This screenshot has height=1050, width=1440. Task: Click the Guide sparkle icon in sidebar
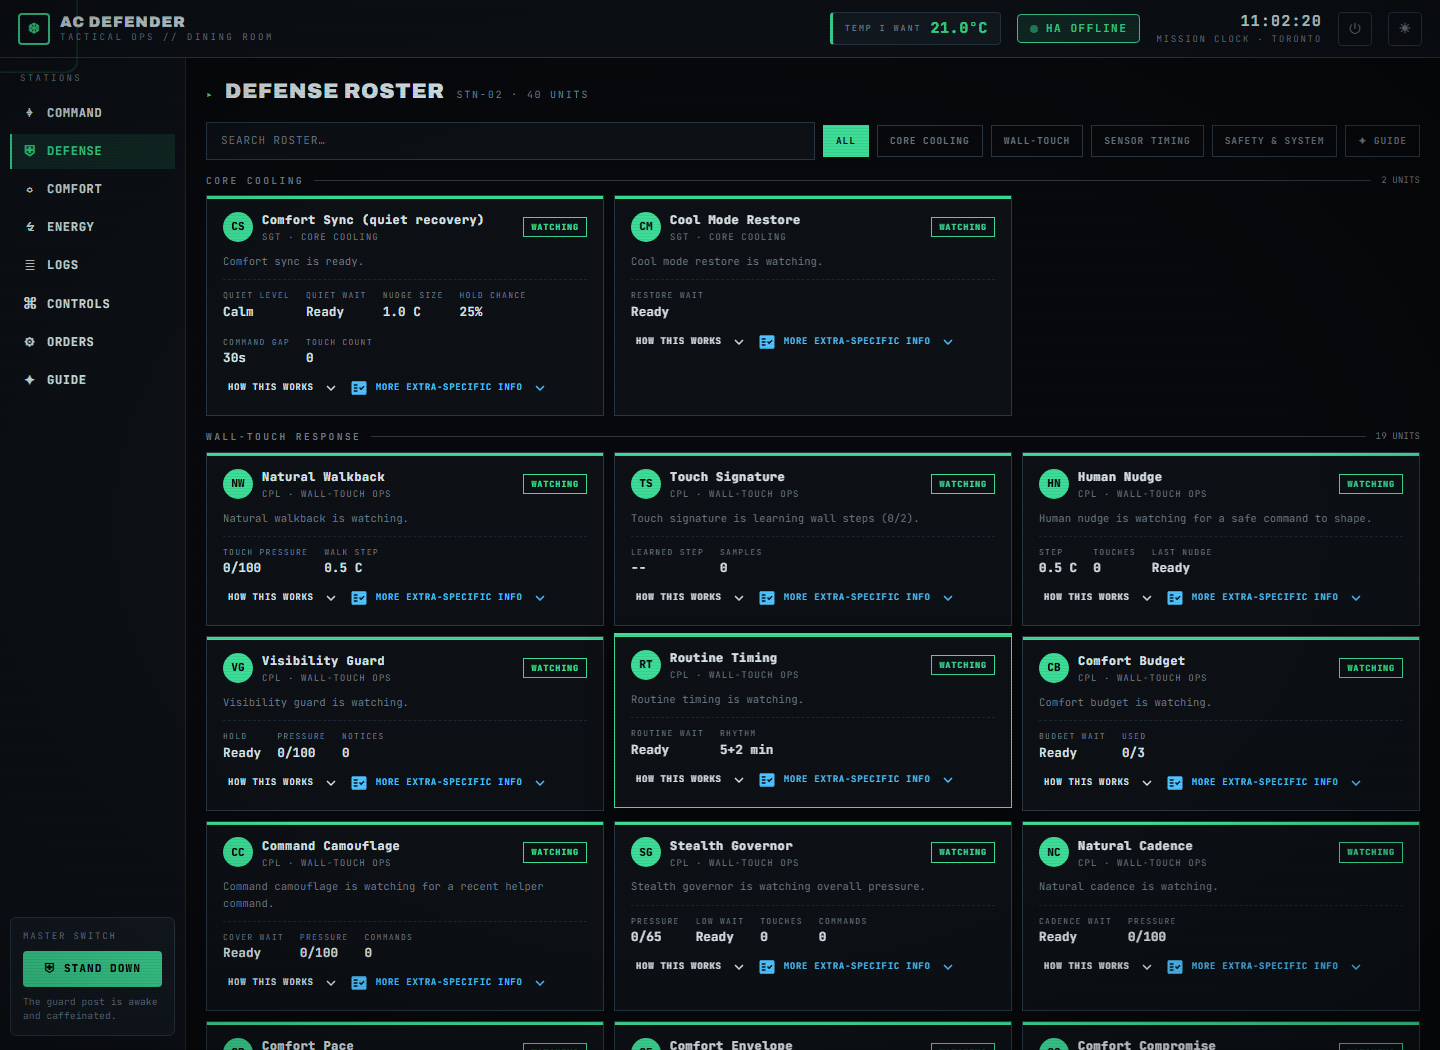click(x=30, y=380)
